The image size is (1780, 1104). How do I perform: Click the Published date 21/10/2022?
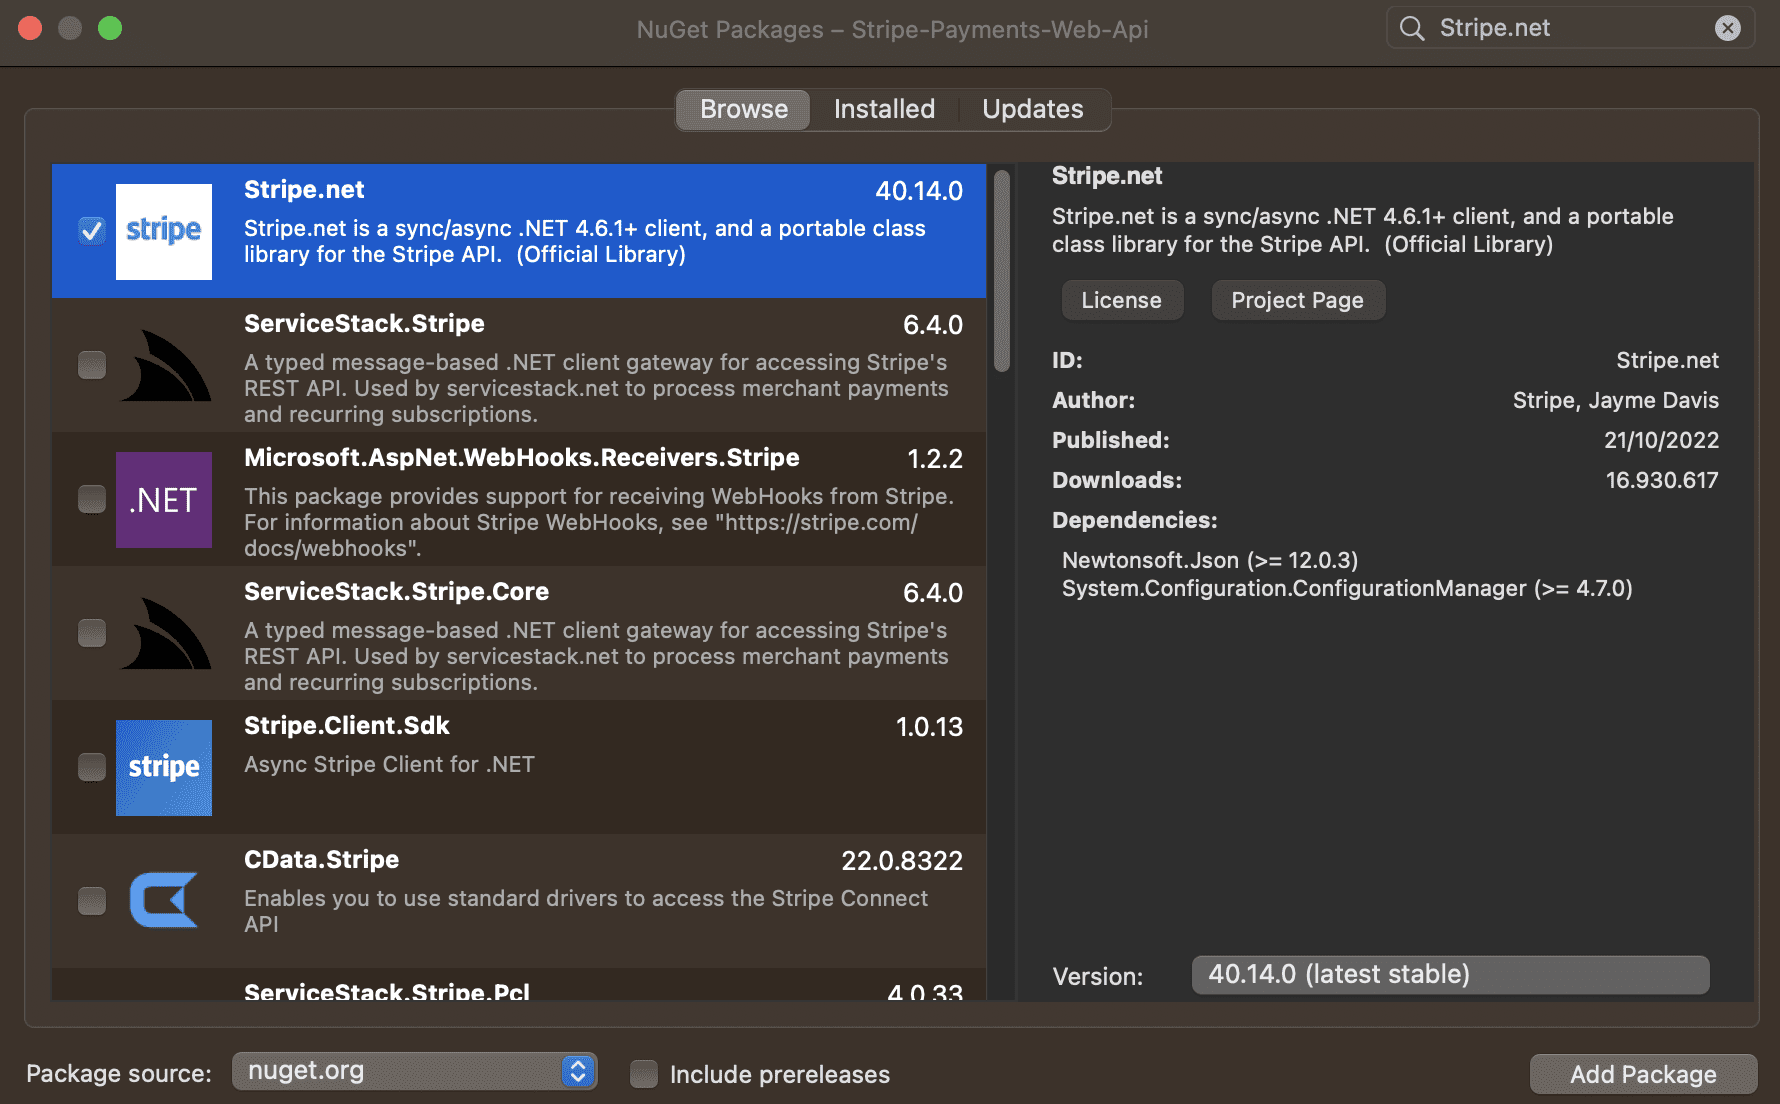pyautogui.click(x=1662, y=440)
